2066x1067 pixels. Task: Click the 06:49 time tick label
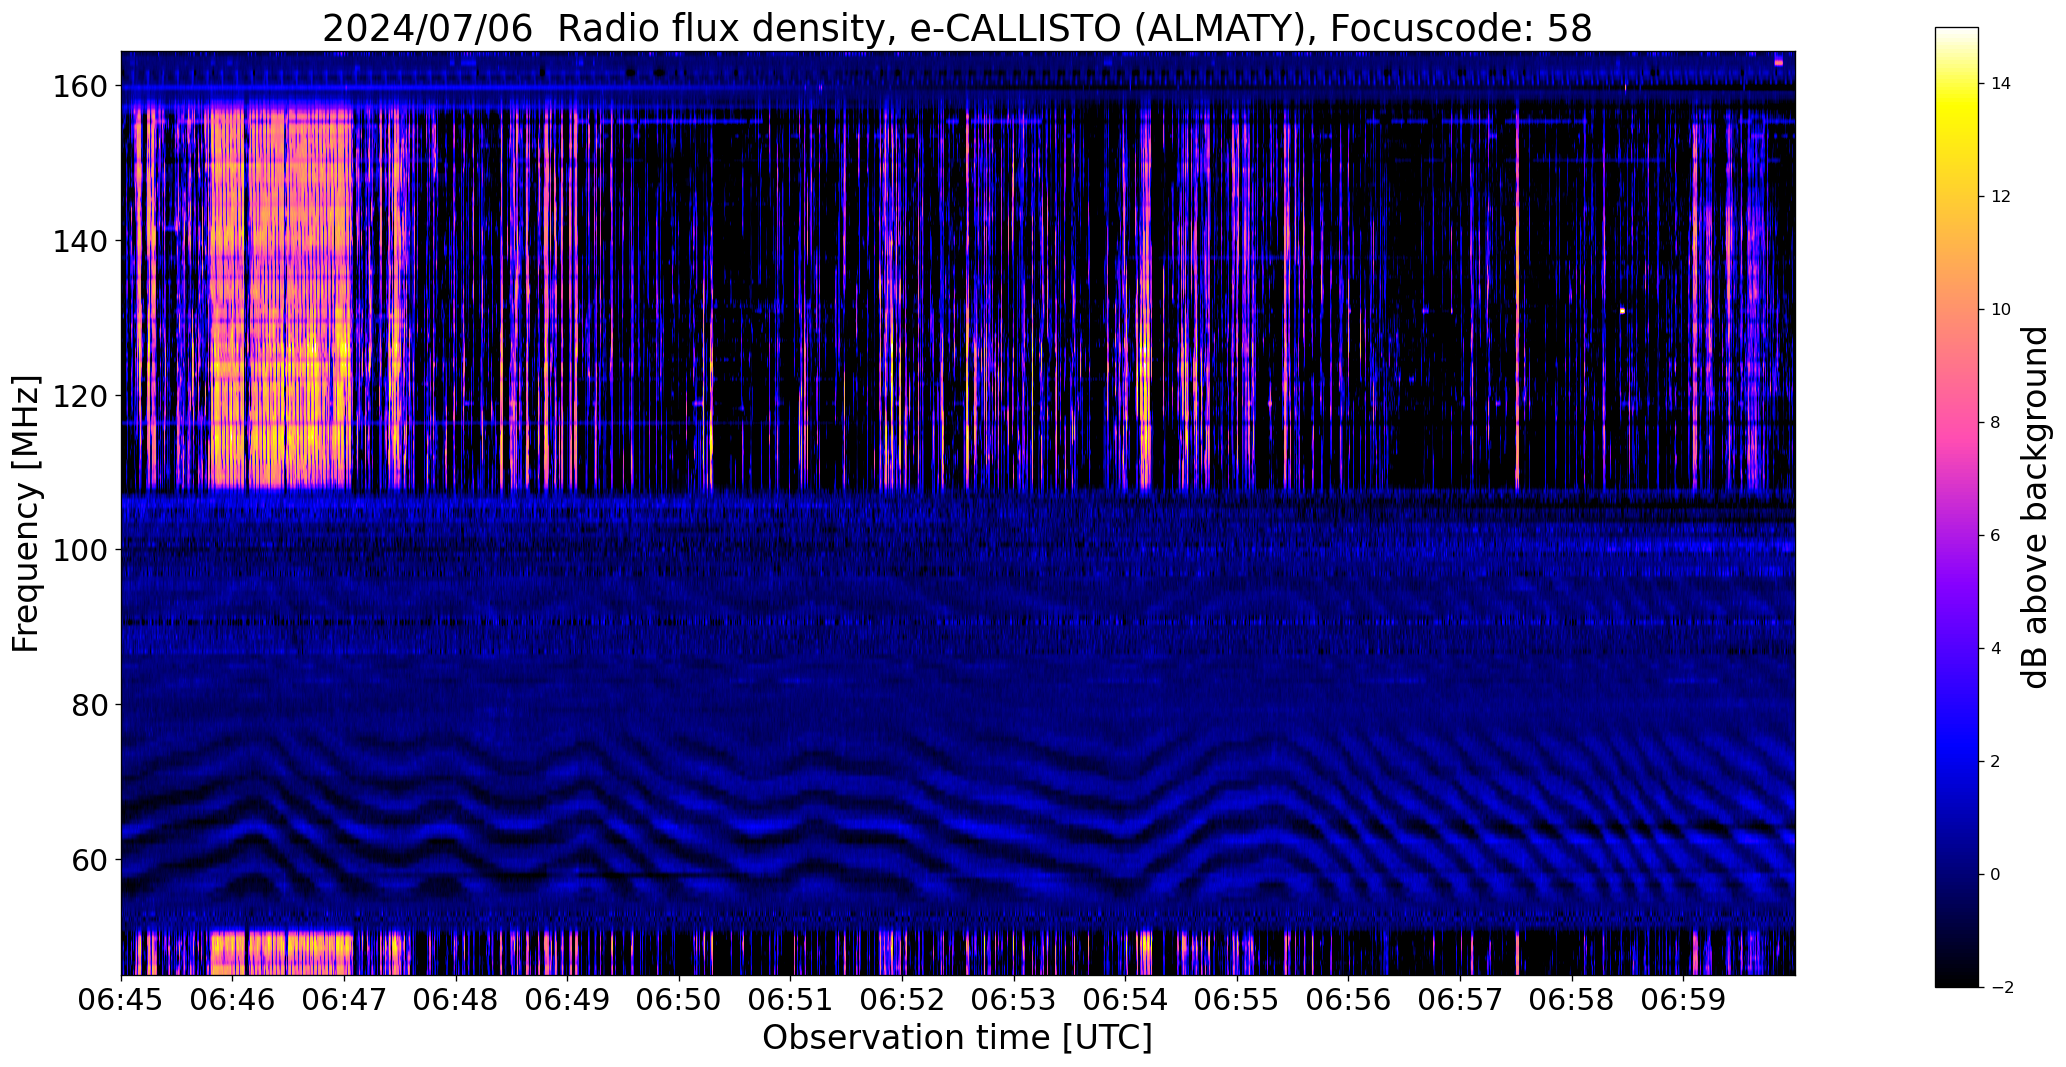568,1000
